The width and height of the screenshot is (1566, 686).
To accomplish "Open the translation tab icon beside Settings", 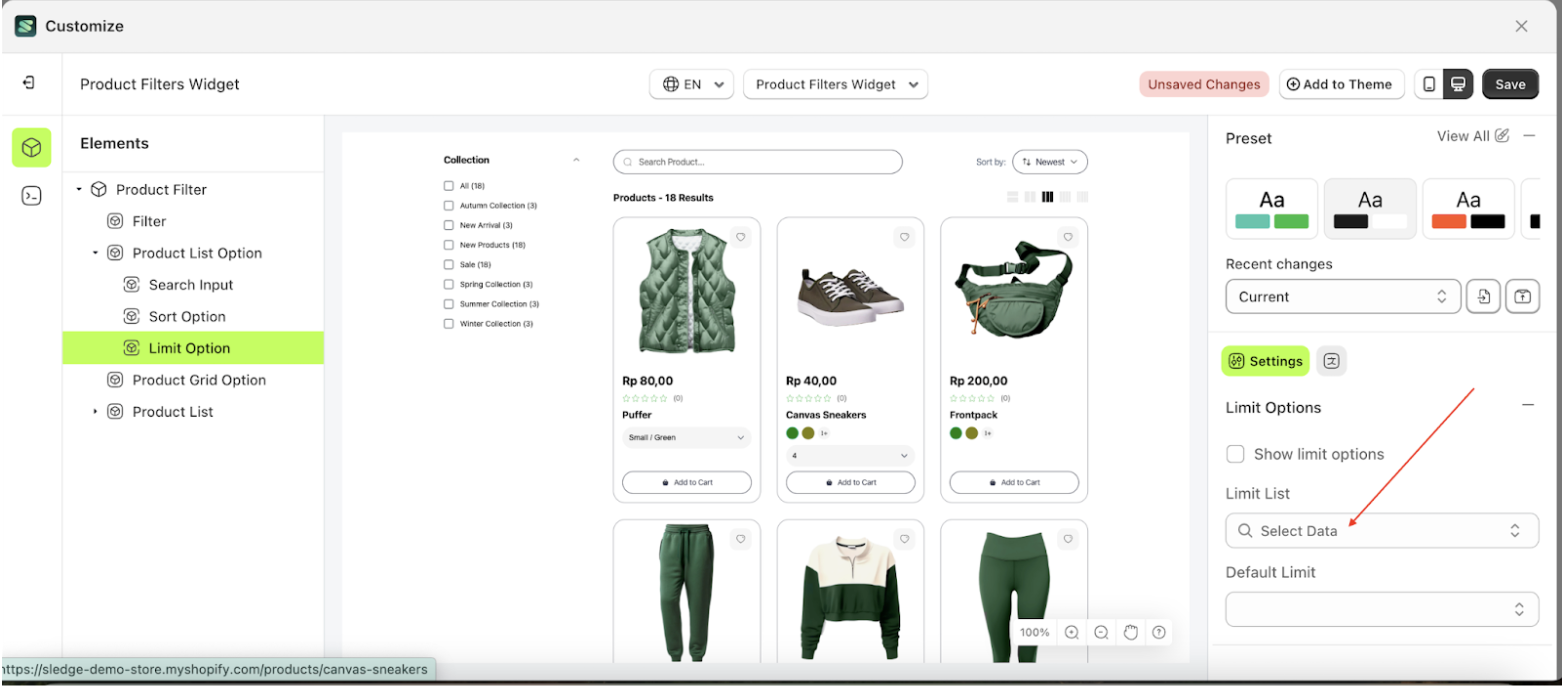I will (x=1331, y=361).
